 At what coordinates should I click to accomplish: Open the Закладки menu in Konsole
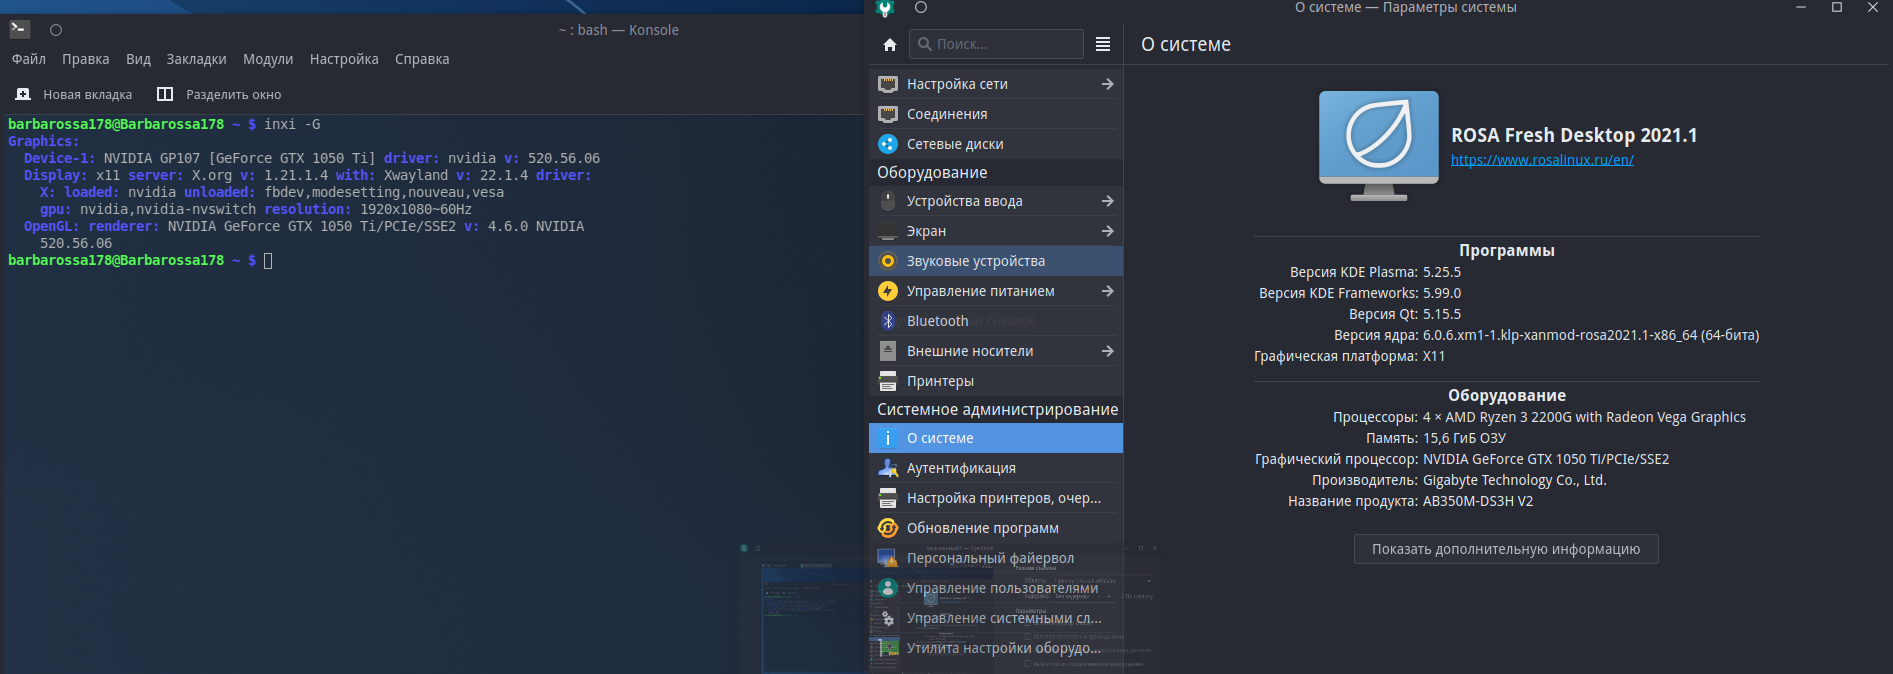197,59
